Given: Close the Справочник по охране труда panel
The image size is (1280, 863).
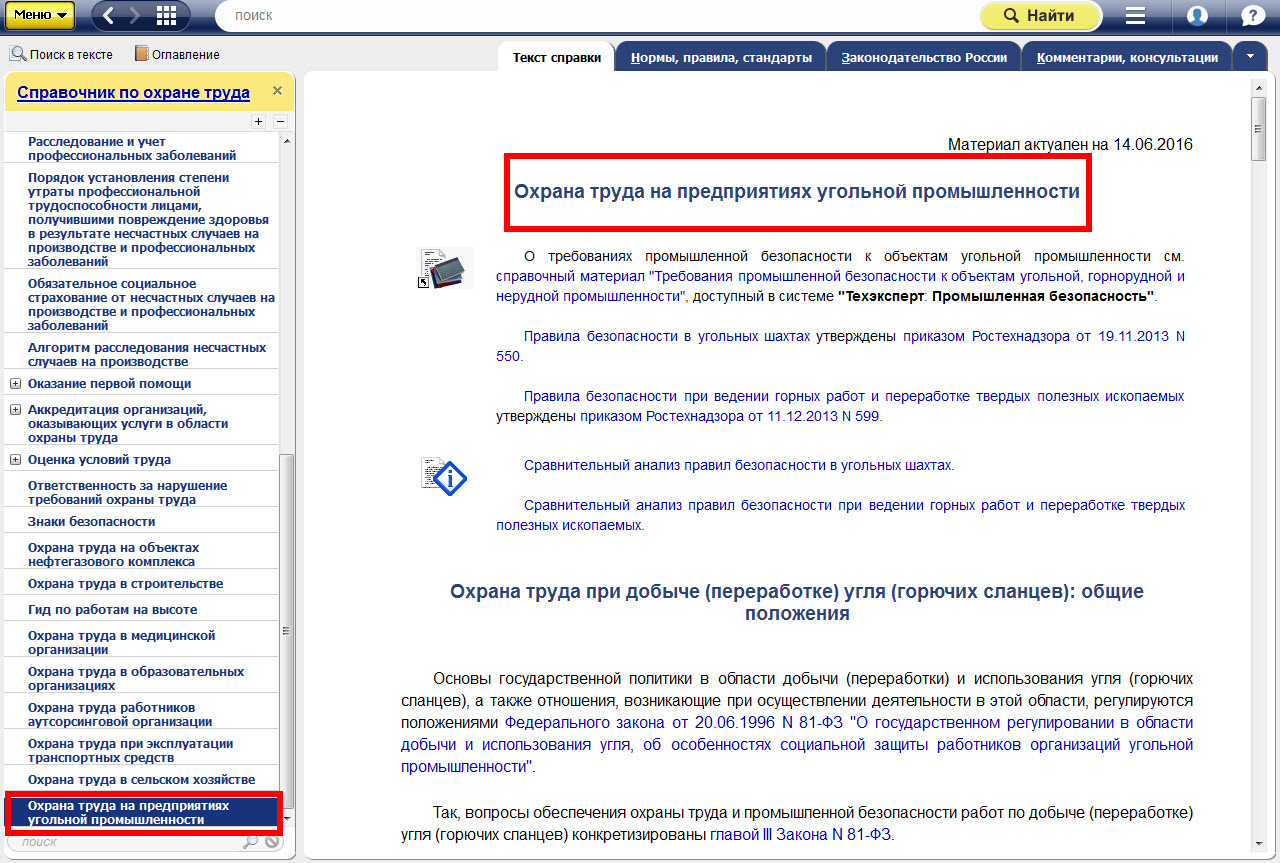Looking at the screenshot, I should 277,91.
